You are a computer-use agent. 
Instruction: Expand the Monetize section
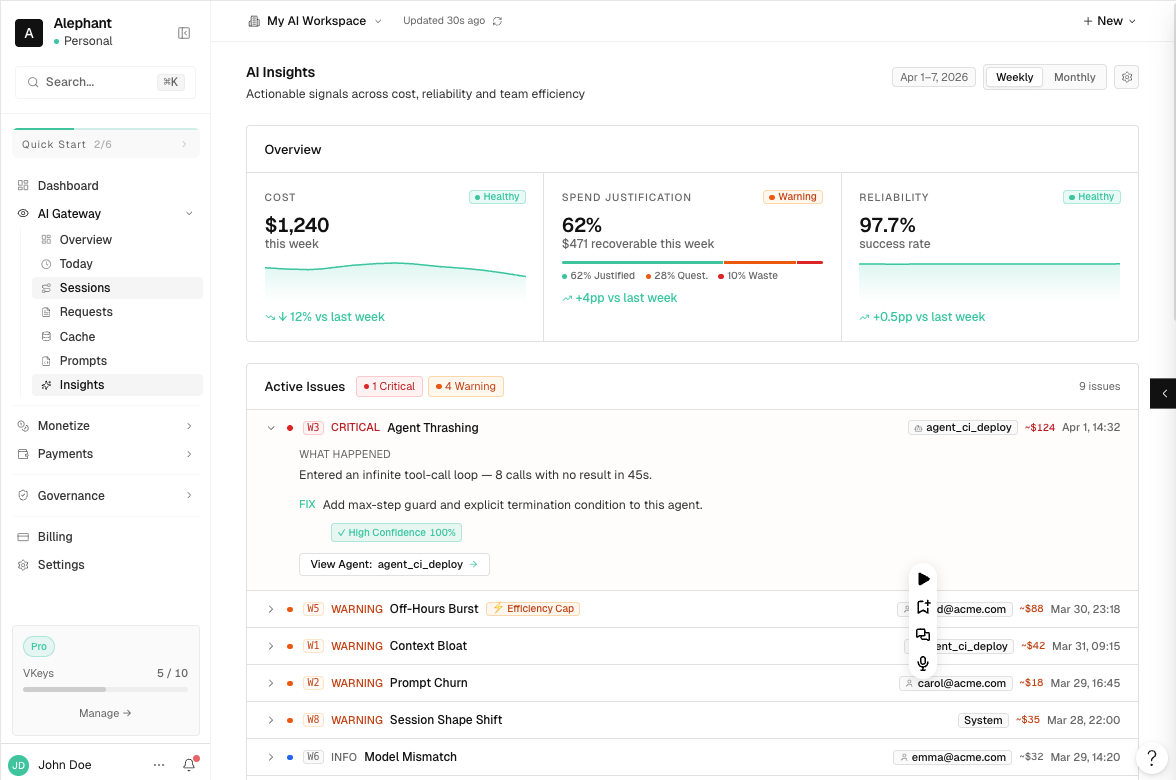coord(105,426)
